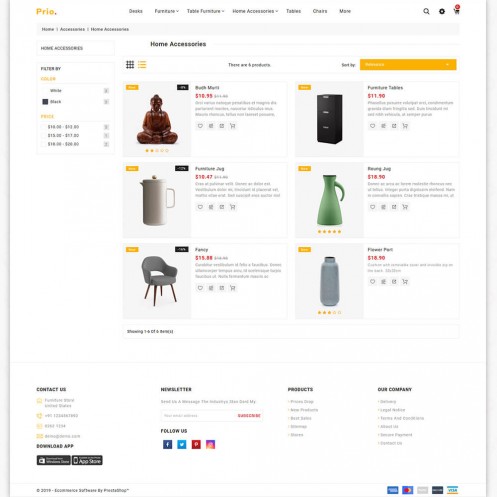Open the search magnifier icon
The image size is (497, 497).
(x=426, y=11)
